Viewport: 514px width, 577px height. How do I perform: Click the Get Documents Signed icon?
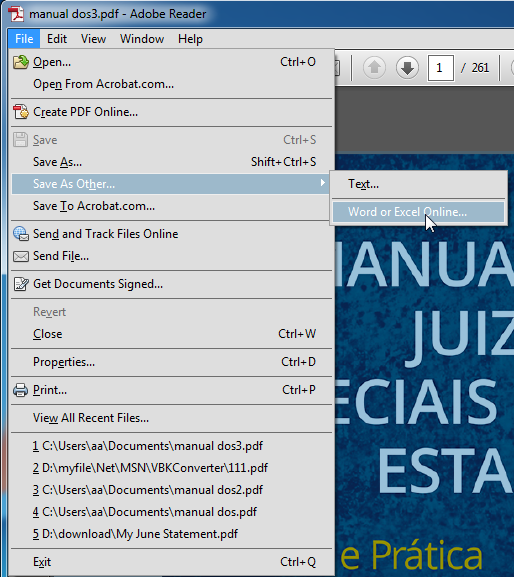[x=21, y=284]
